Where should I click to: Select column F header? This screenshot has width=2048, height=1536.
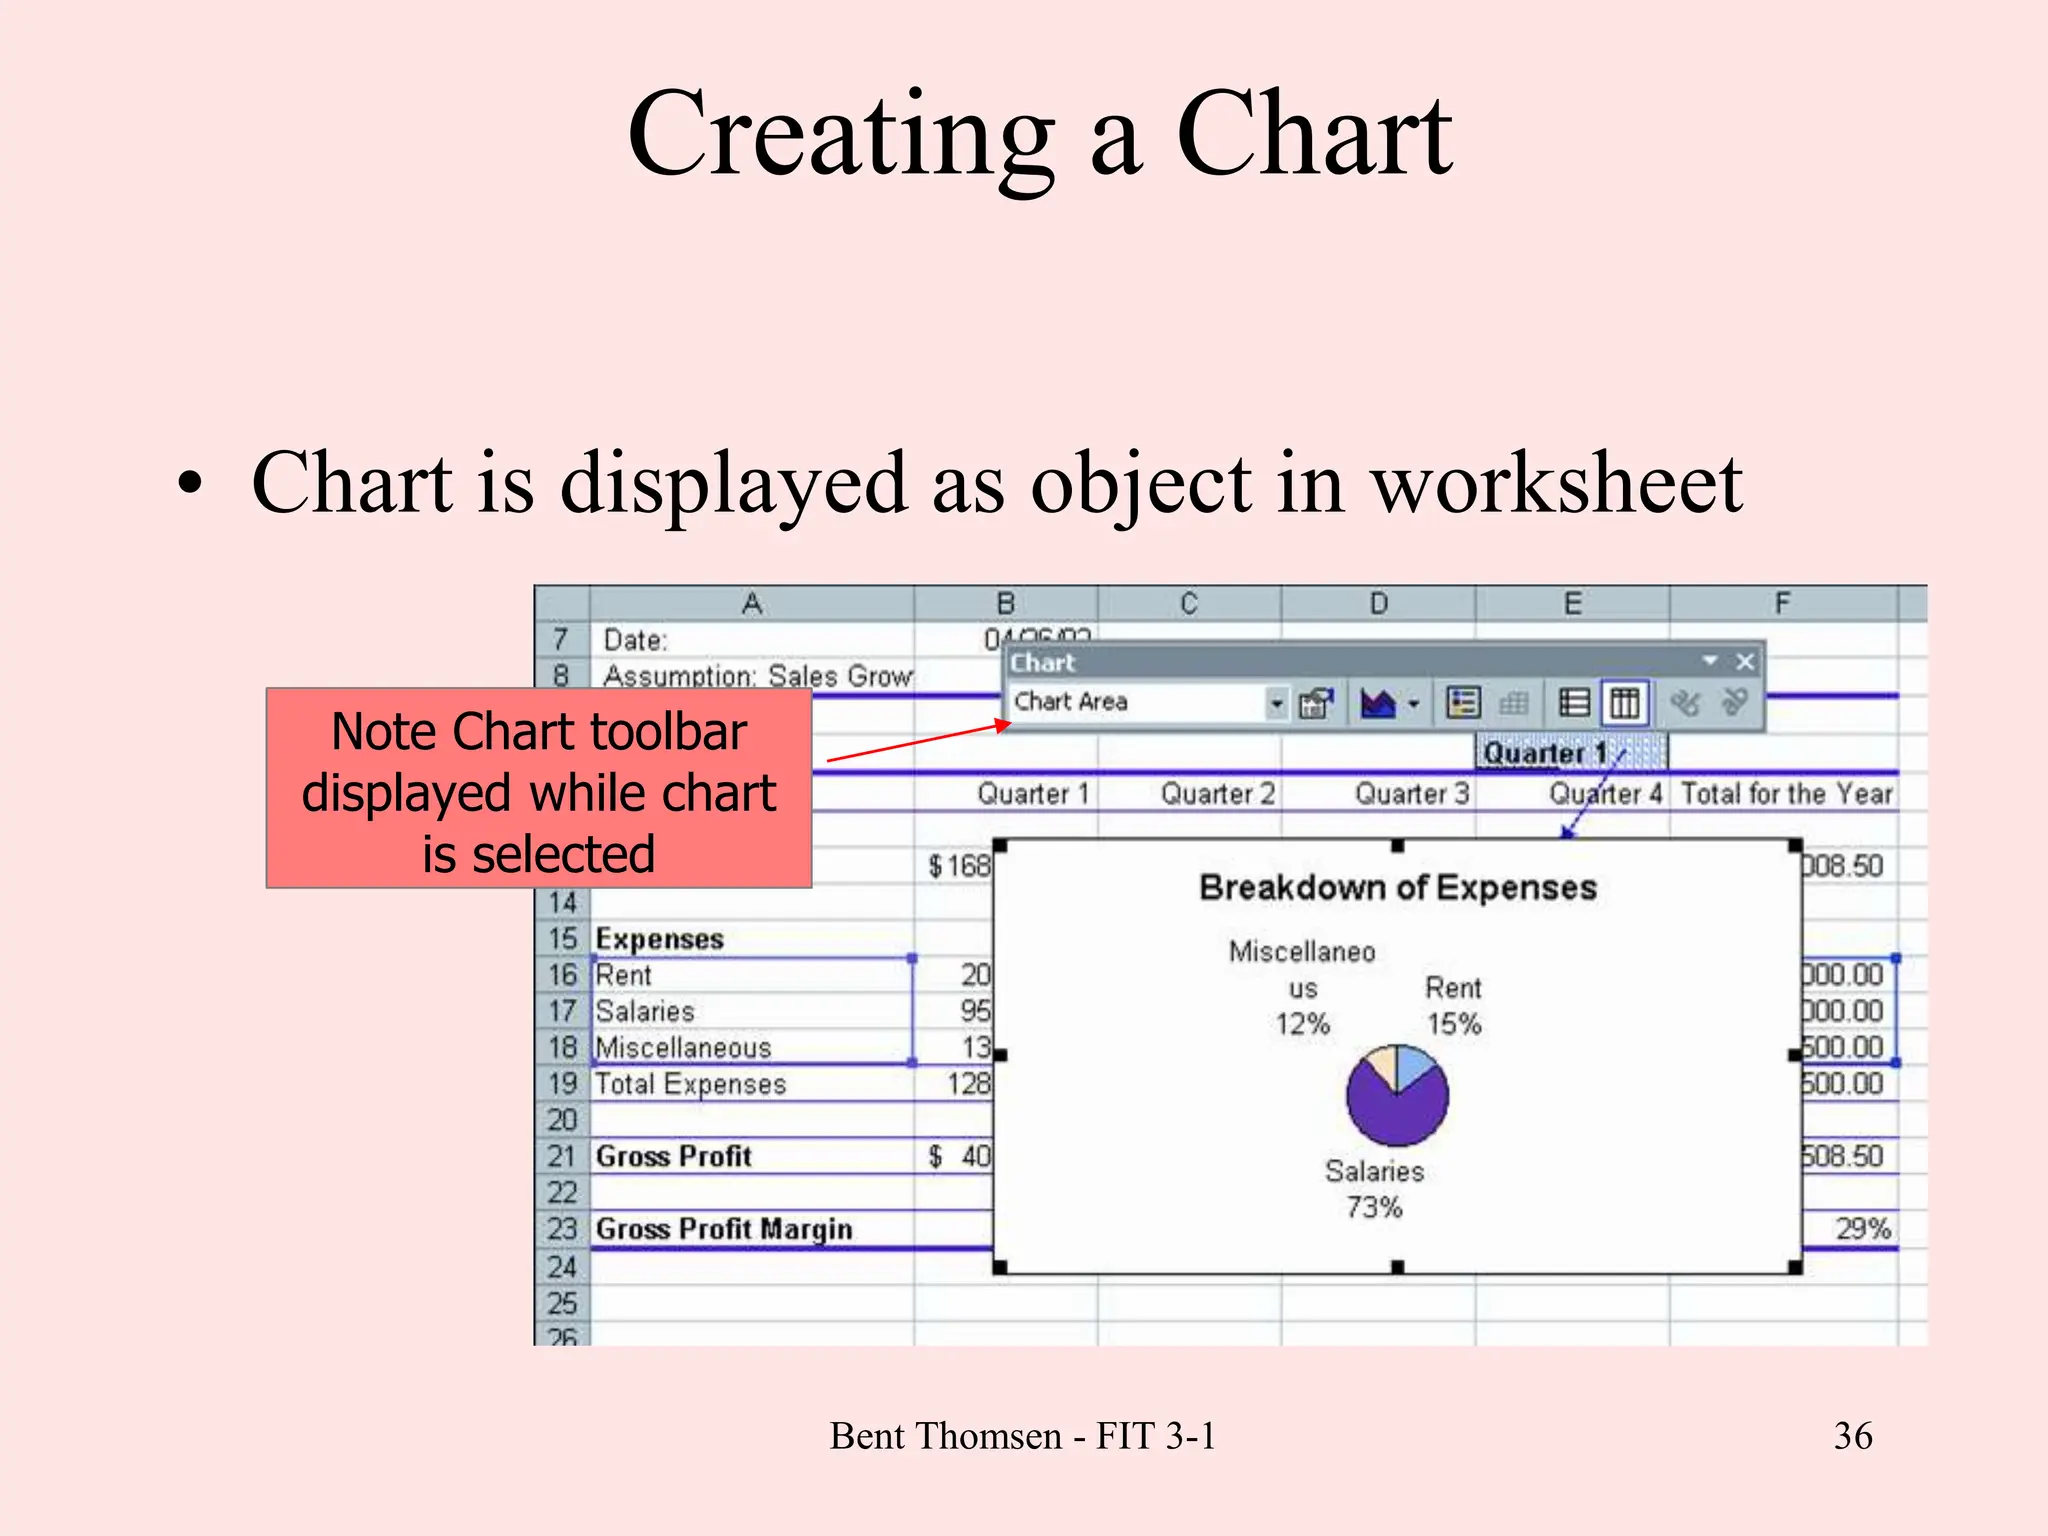[x=1783, y=604]
